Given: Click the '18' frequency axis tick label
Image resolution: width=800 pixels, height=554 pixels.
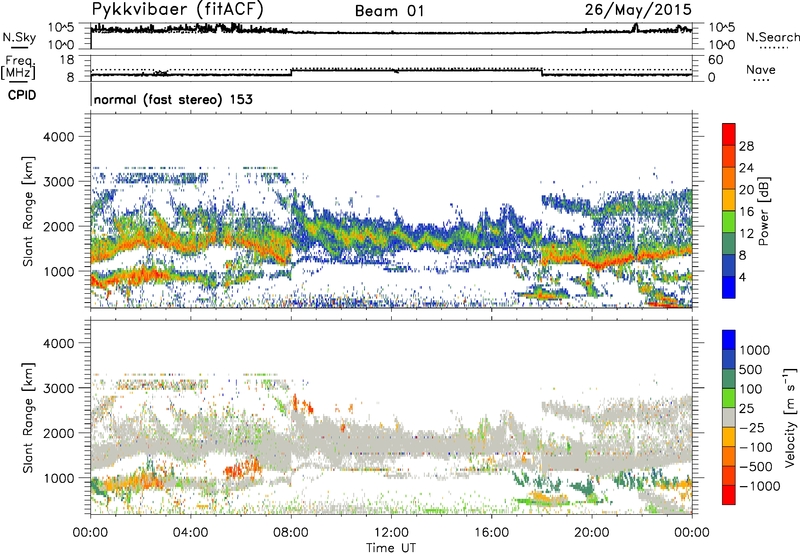Looking at the screenshot, I should (67, 60).
